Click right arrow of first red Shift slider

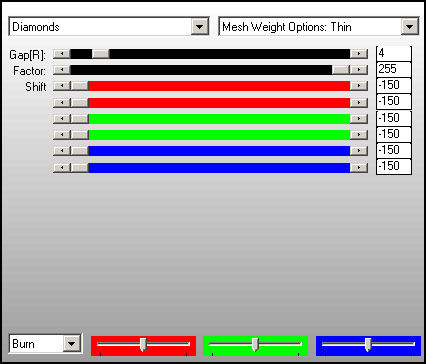[359, 86]
